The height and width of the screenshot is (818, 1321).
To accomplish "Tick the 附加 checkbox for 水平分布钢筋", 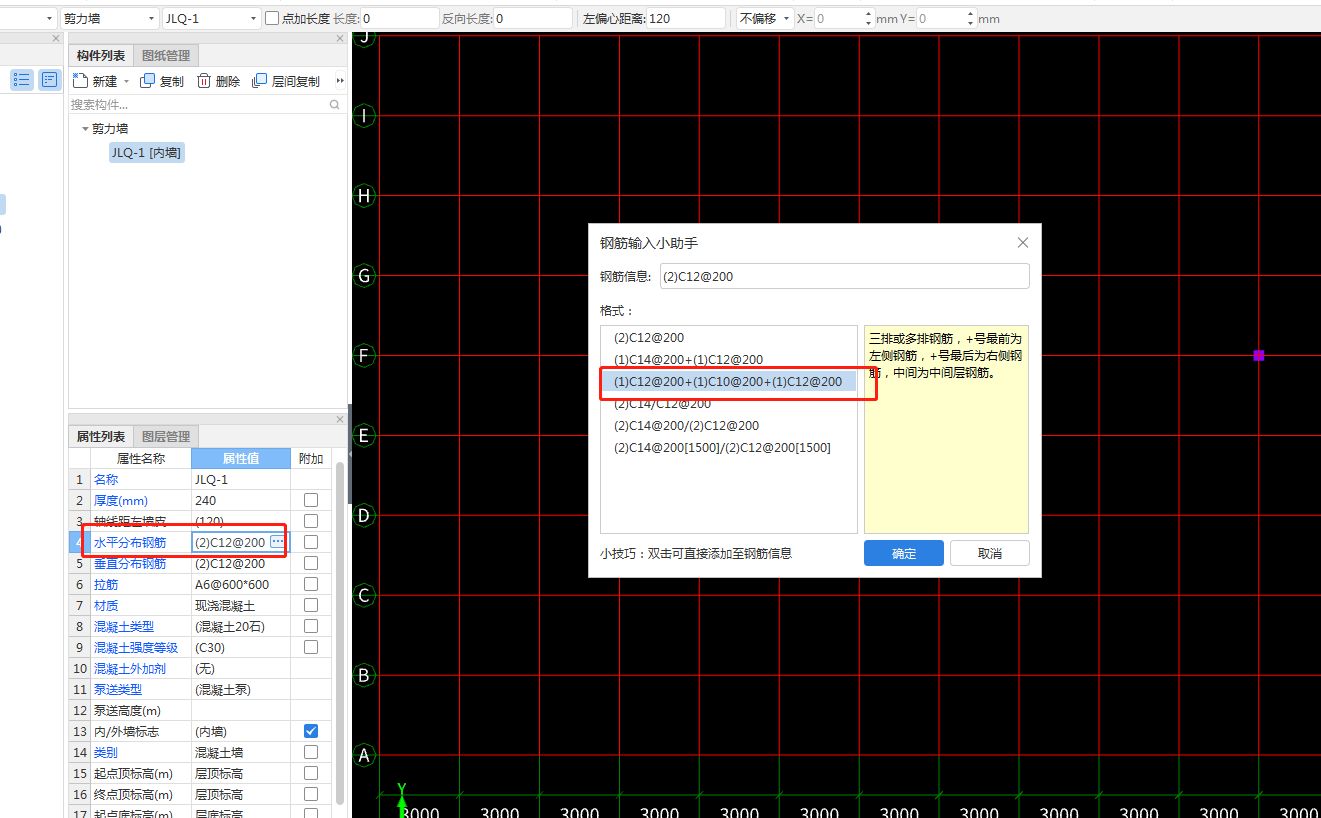I will [x=311, y=542].
